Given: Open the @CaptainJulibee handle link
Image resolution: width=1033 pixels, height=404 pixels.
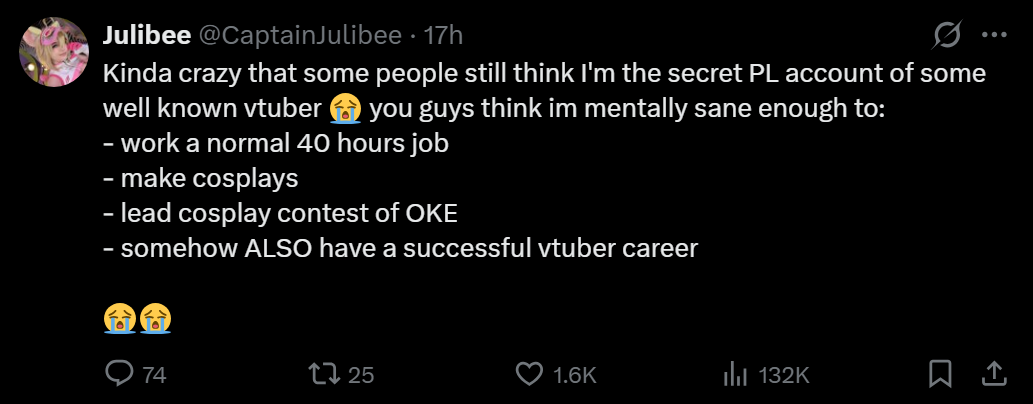Looking at the screenshot, I should coord(300,35).
